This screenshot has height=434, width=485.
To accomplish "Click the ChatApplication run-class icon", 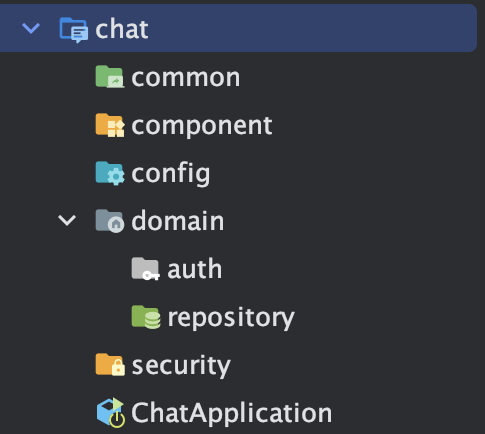I will click(x=111, y=412).
